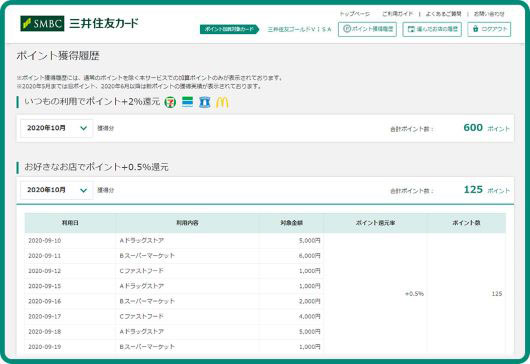Click the いつもの利用でポイント+2%還元 heading
The height and width of the screenshot is (364, 530).
click(x=92, y=101)
